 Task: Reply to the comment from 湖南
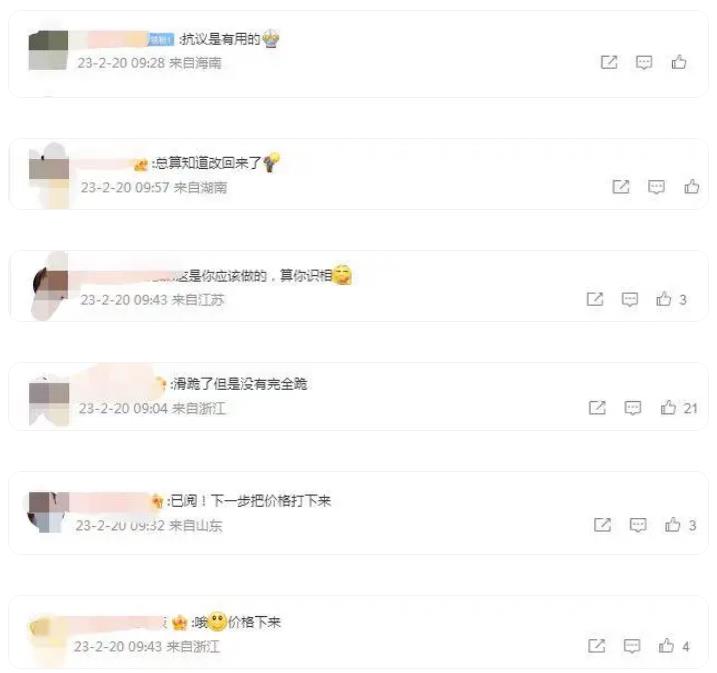click(x=656, y=187)
